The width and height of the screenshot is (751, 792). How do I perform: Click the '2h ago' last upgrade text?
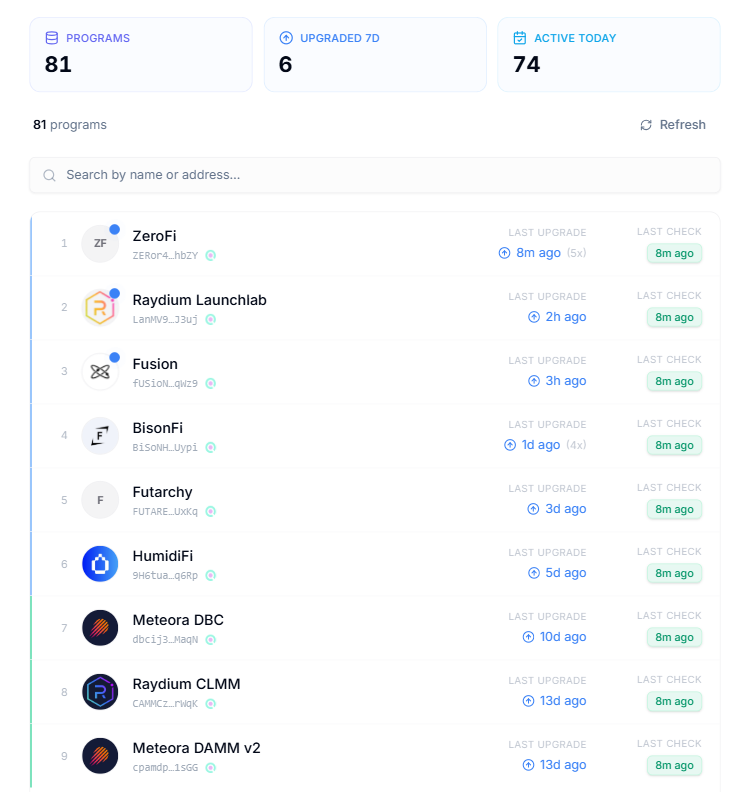point(566,317)
